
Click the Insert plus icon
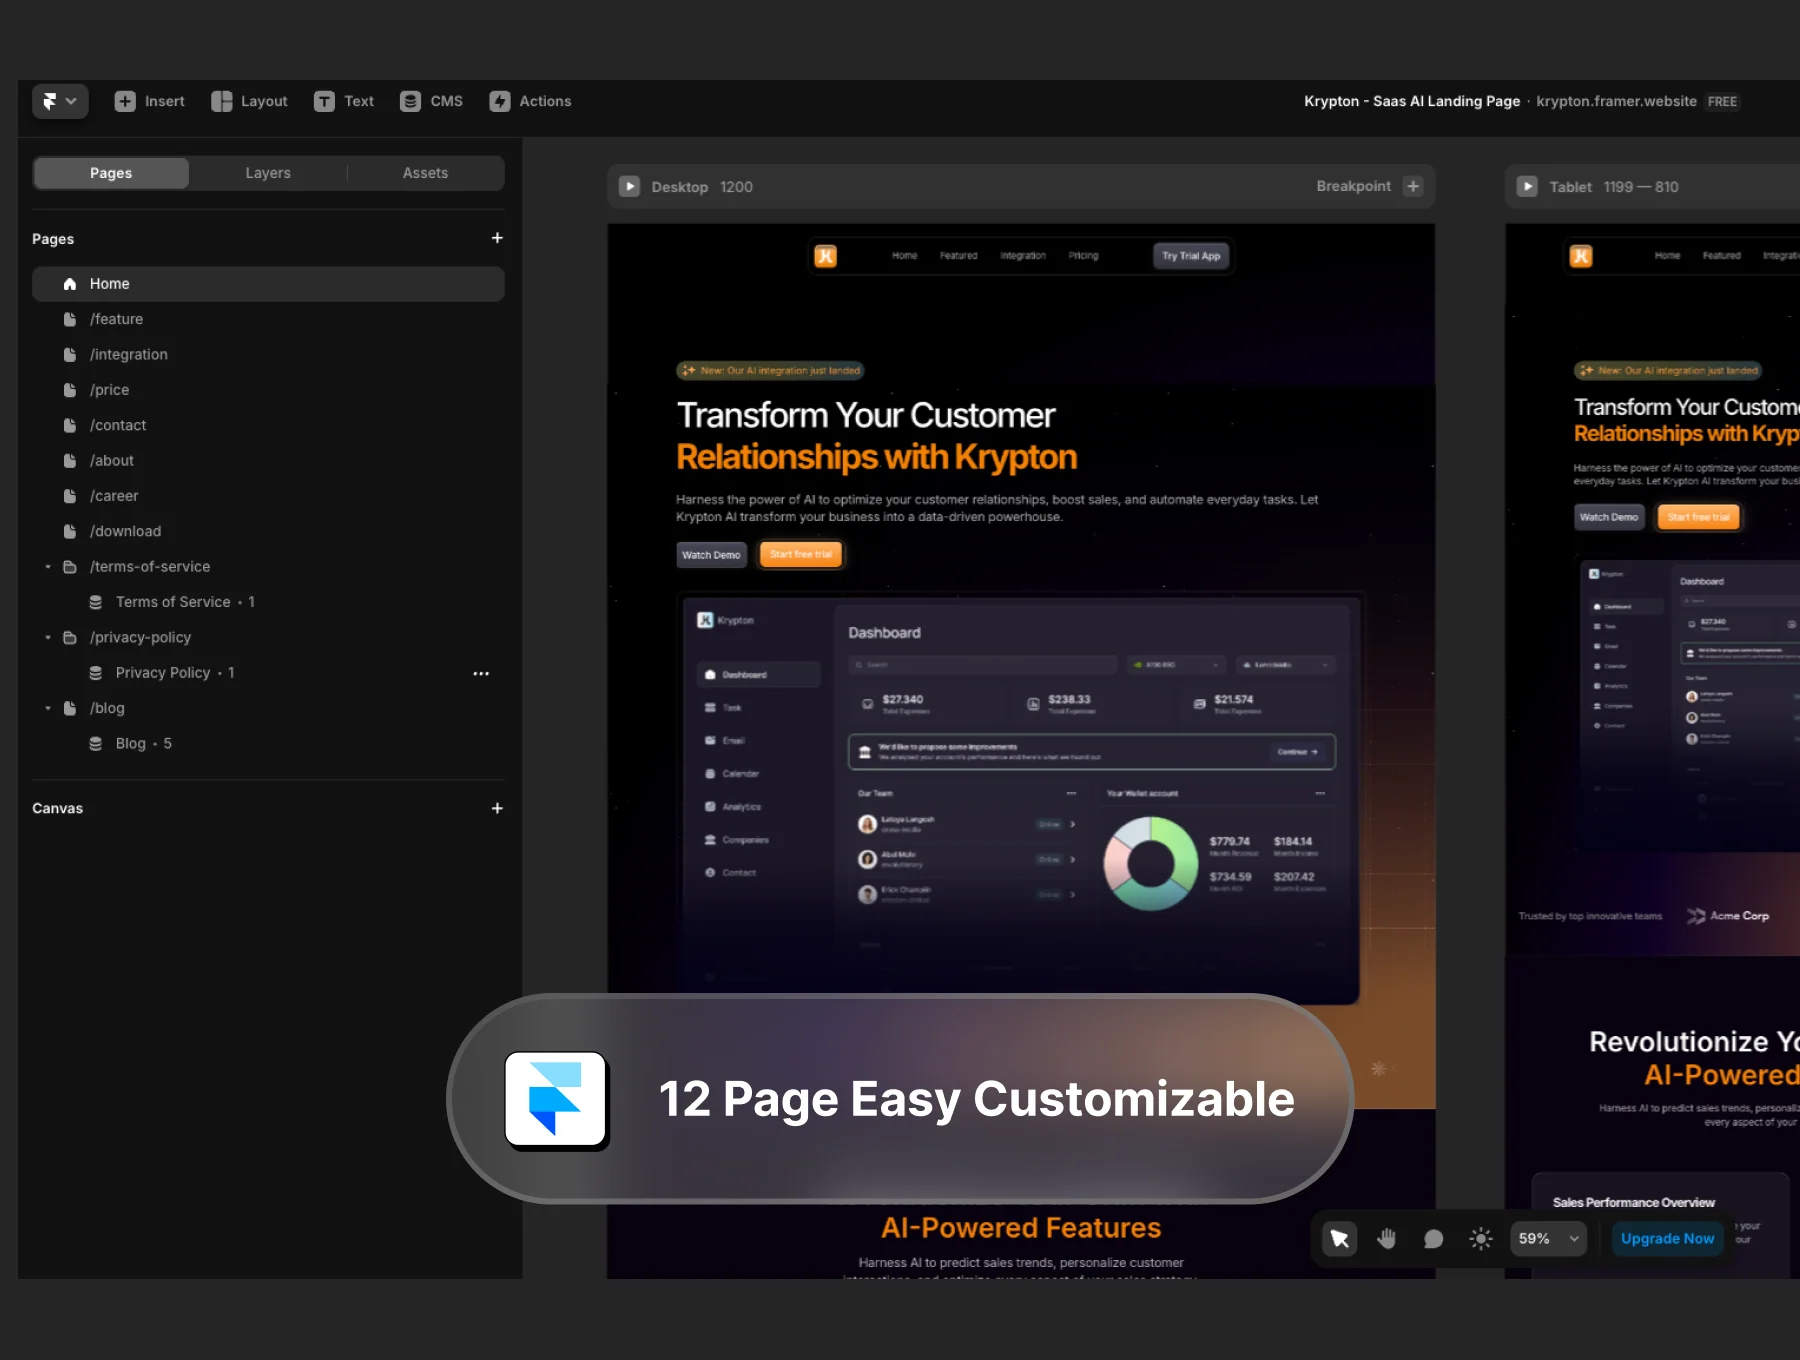click(x=125, y=101)
